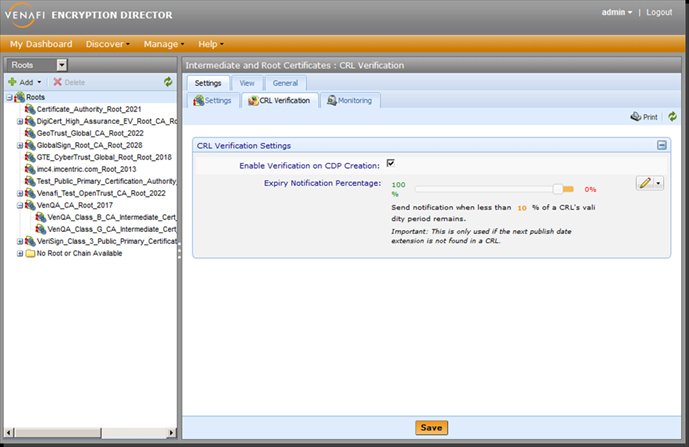
Task: Open the Add dropdown arrow
Action: click(x=39, y=82)
